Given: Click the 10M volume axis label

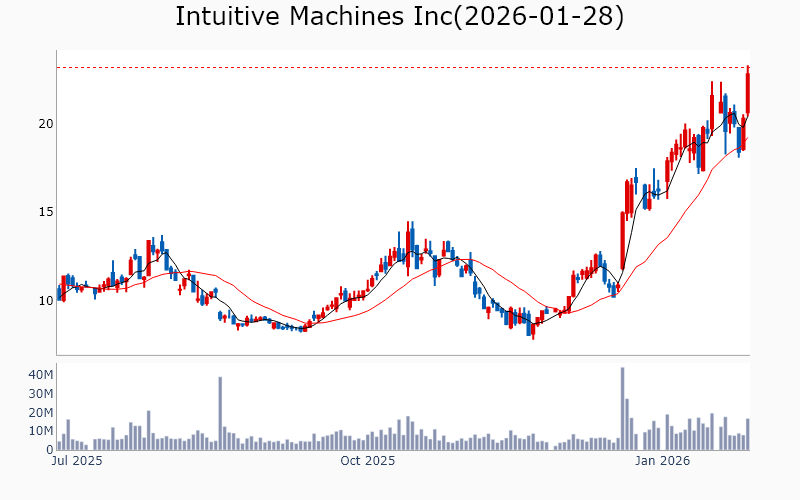Looking at the screenshot, I should pyautogui.click(x=40, y=431).
